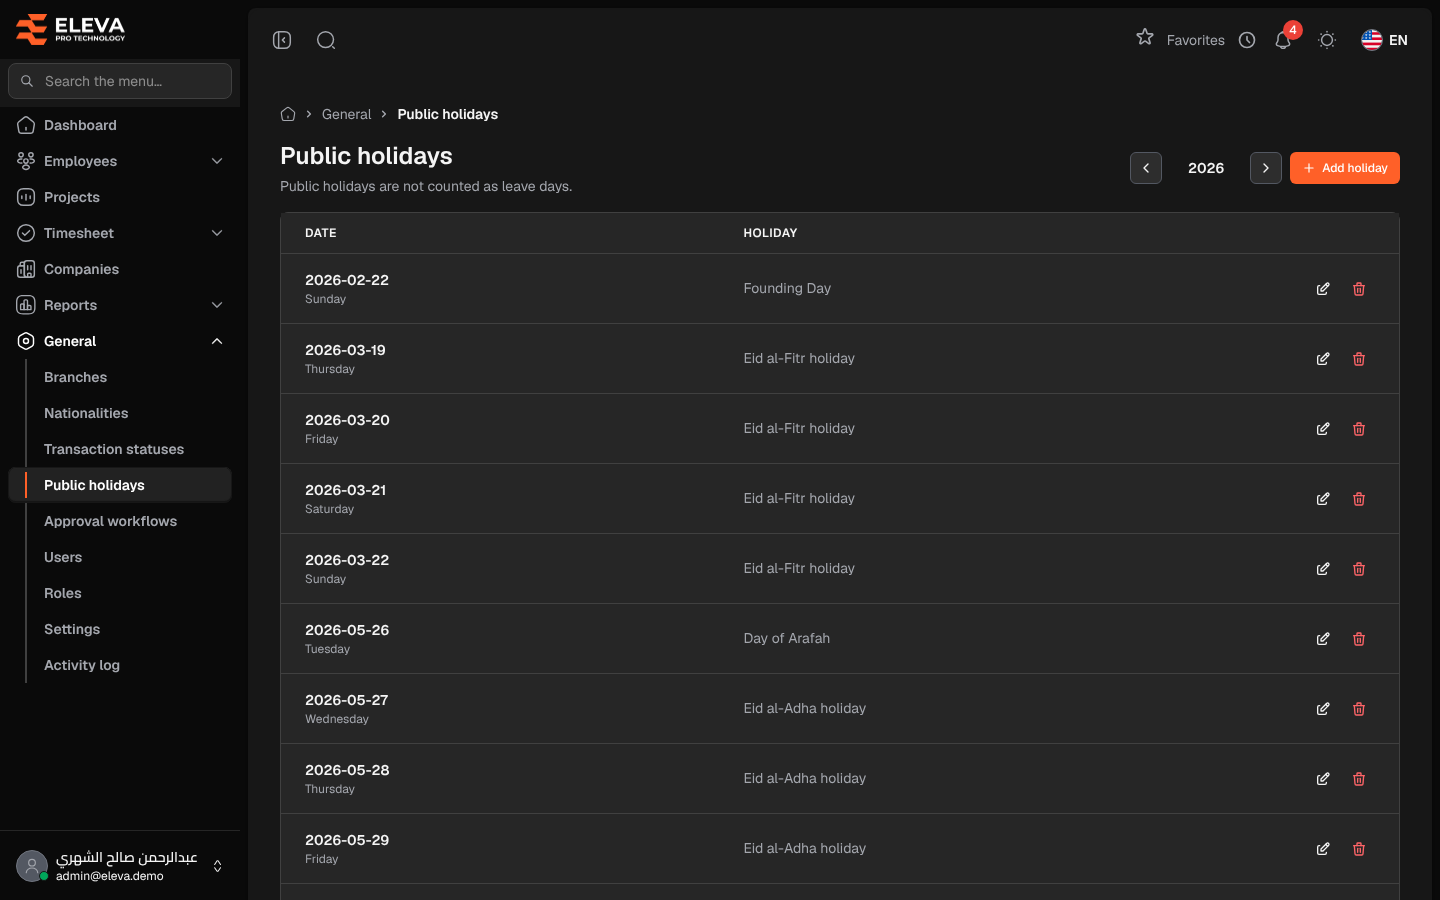This screenshot has width=1440, height=900.
Task: Edit Eid al-Adha holiday on 2026-05-29
Action: (x=1323, y=849)
